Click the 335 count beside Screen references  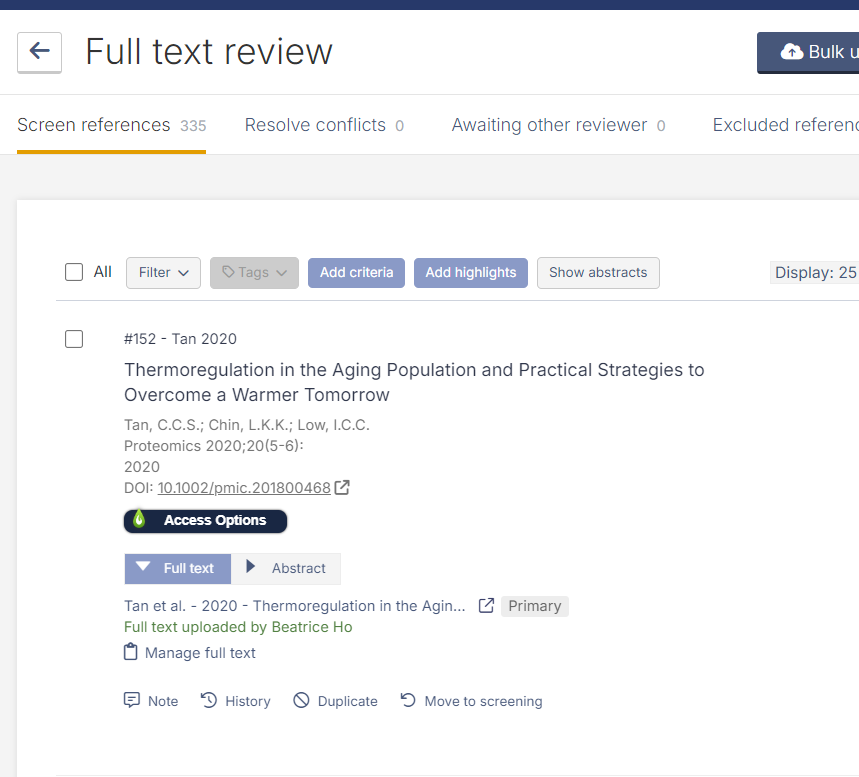pyautogui.click(x=193, y=126)
